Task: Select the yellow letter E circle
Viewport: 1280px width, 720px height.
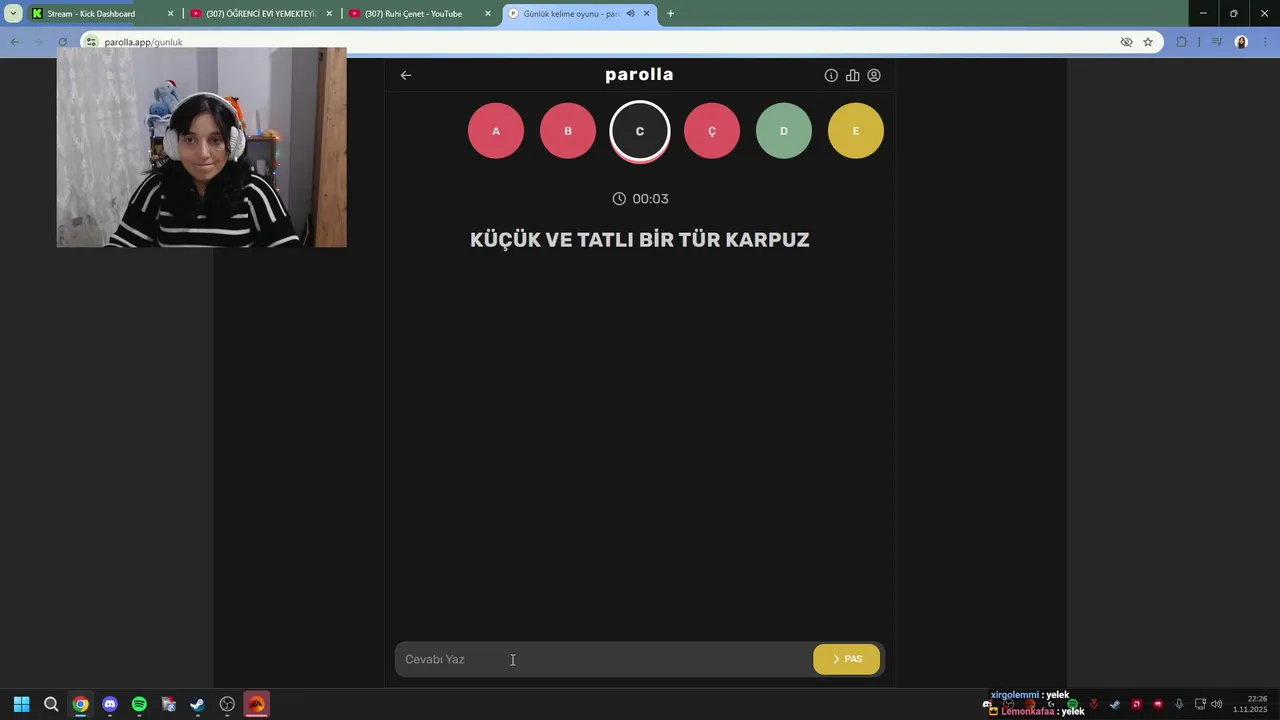Action: (x=856, y=131)
